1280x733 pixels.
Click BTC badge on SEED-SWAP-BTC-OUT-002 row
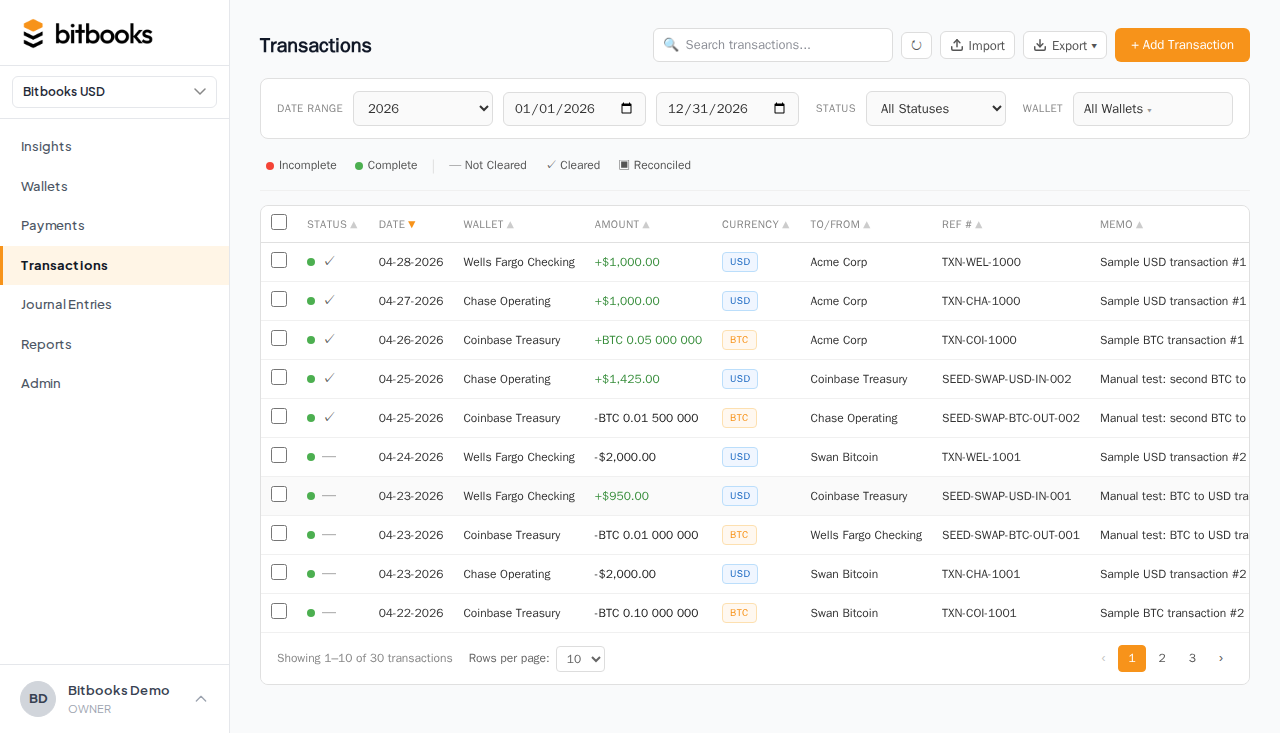click(x=739, y=418)
